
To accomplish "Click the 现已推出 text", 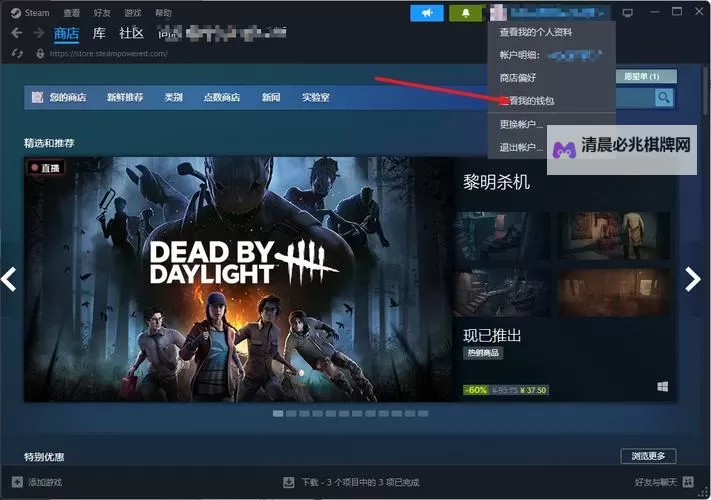I will [x=492, y=335].
